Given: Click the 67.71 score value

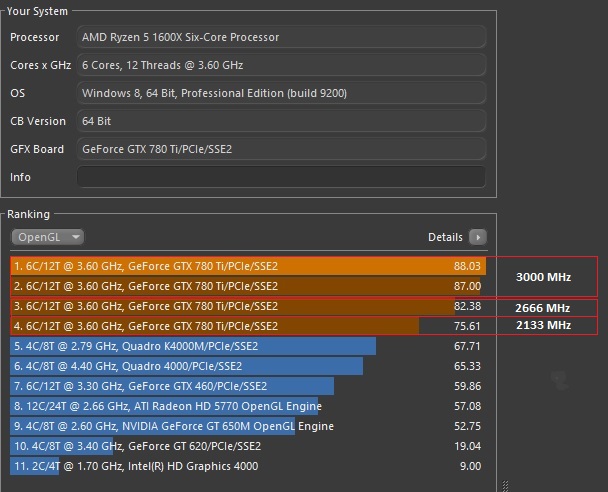Looking at the screenshot, I should 467,346.
